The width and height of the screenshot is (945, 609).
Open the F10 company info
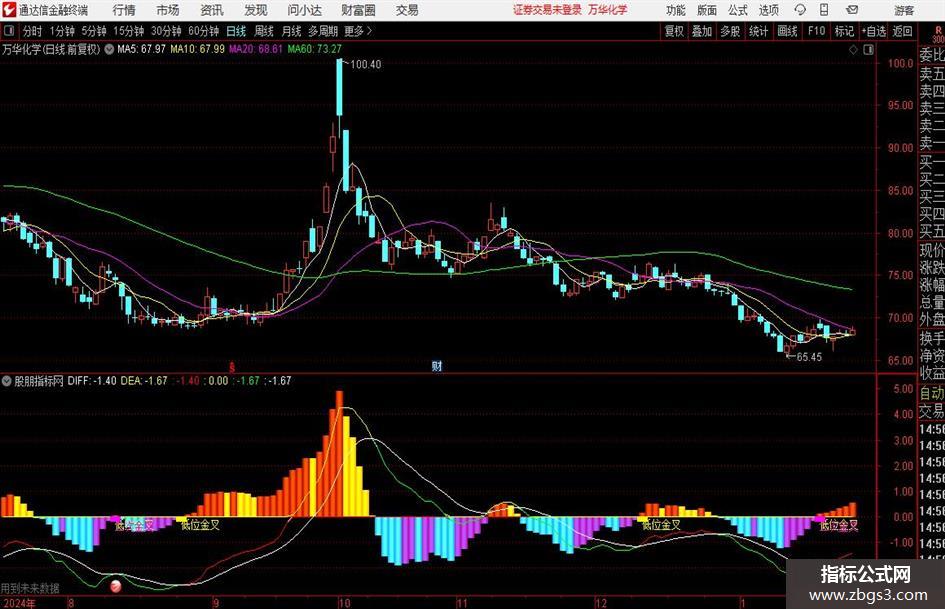tap(816, 31)
